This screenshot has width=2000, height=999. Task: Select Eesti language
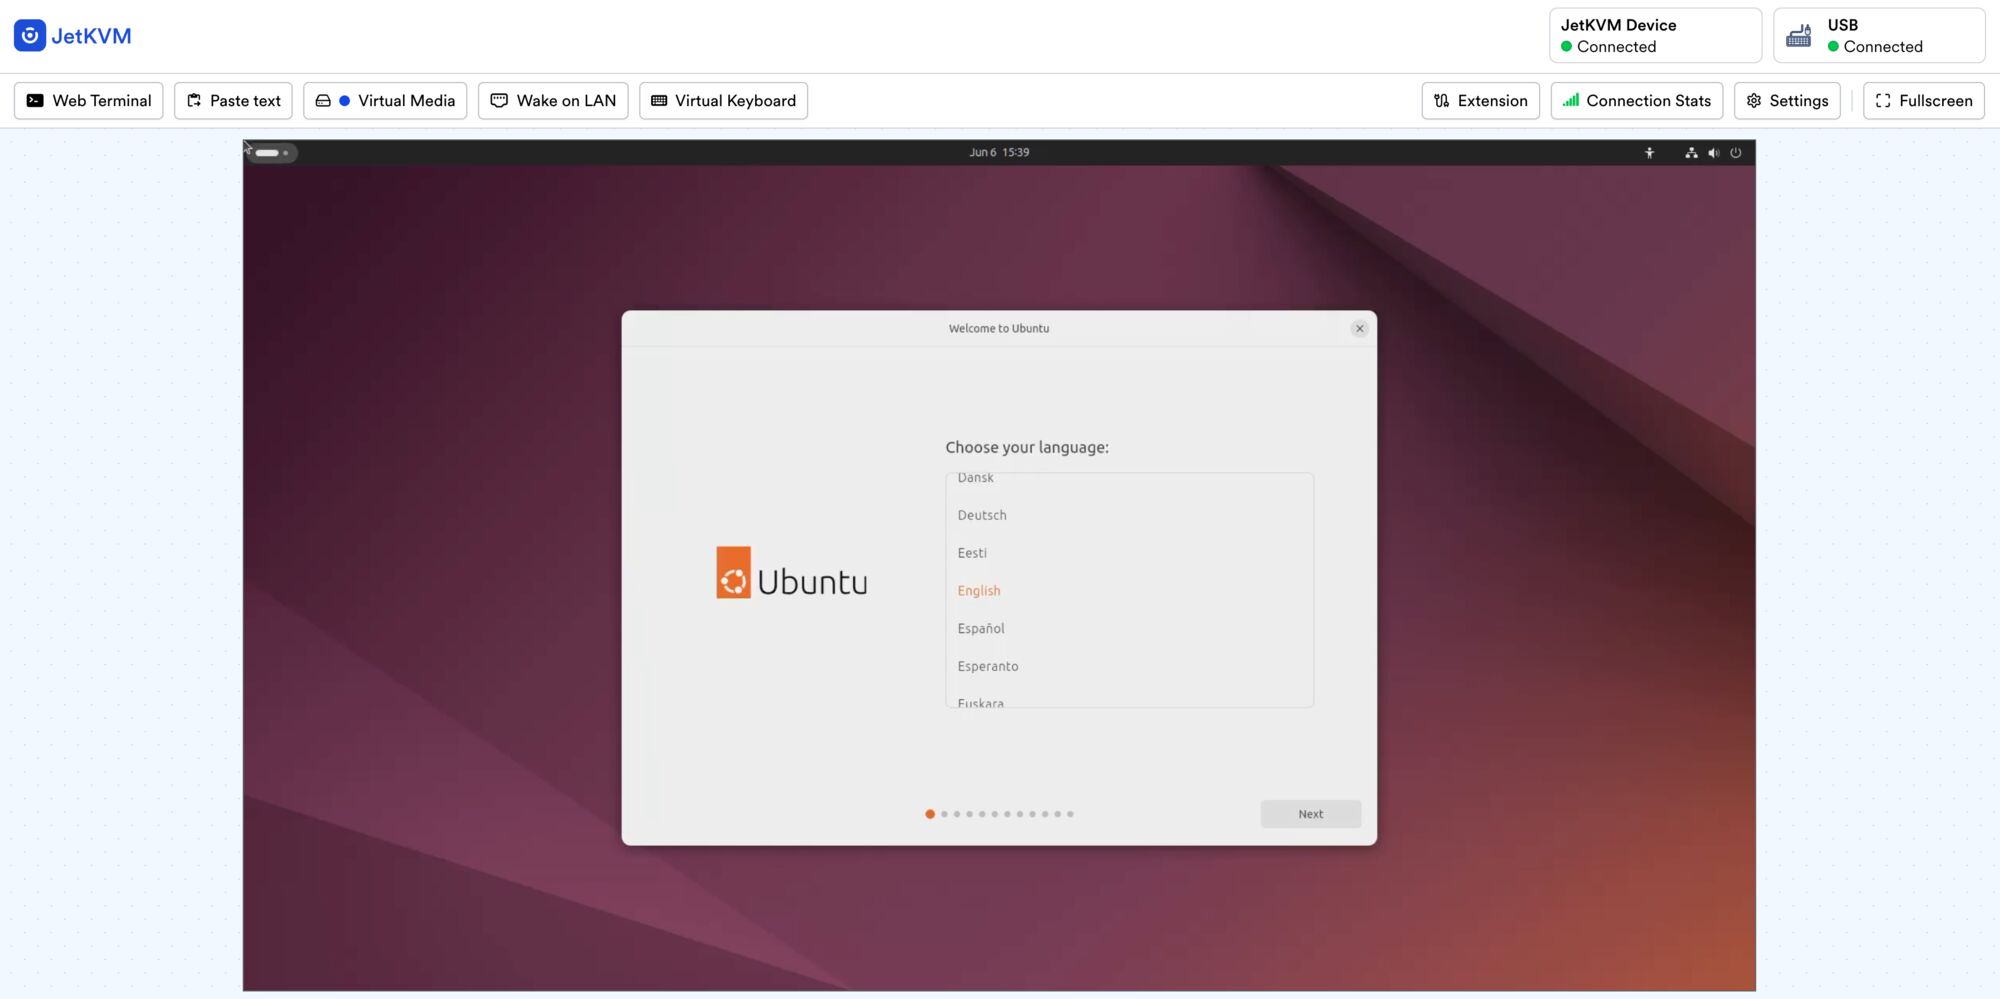pyautogui.click(x=1129, y=553)
